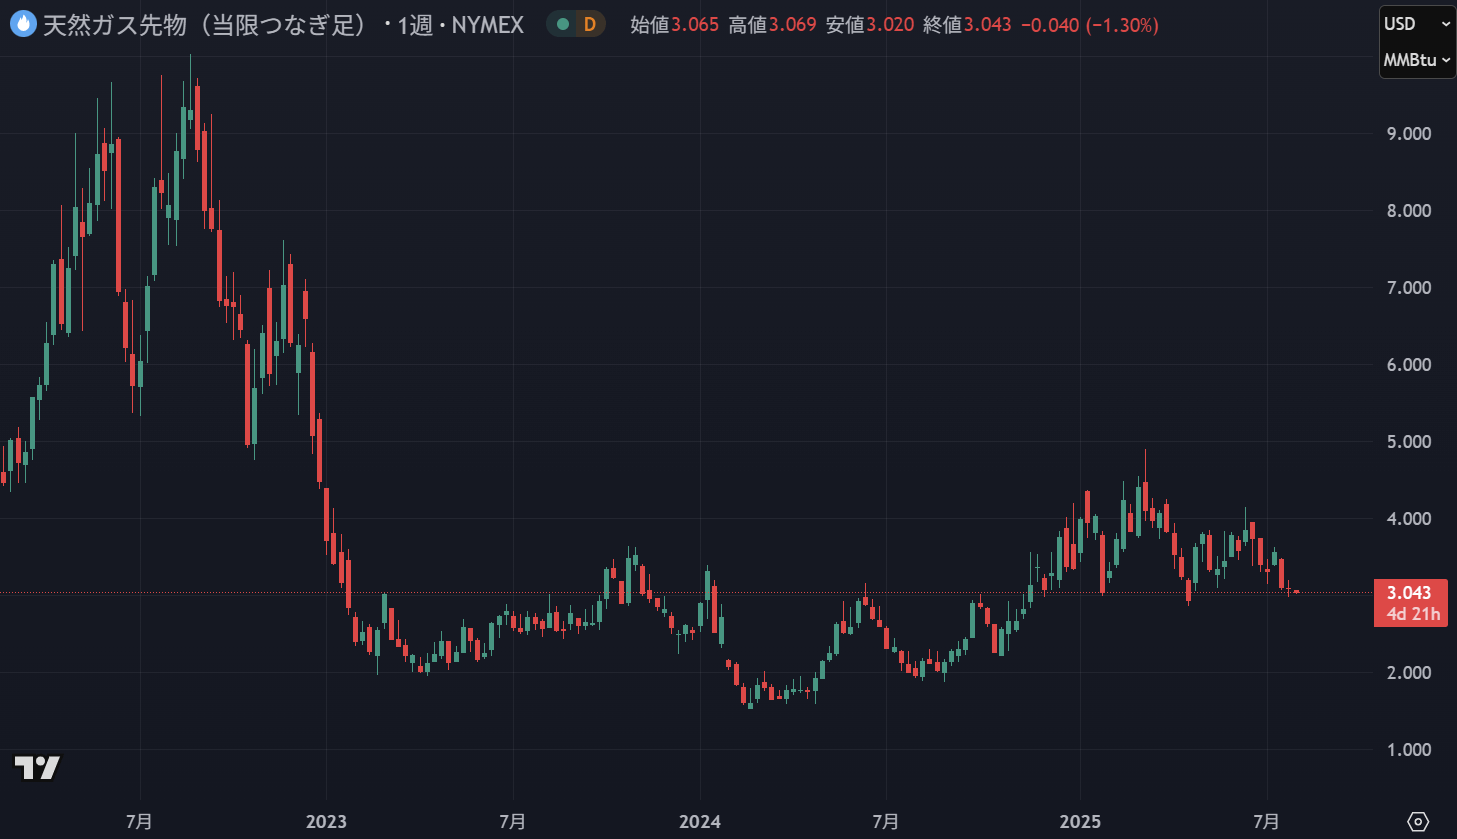
Task: Open the USD currency dropdown
Action: point(1417,23)
